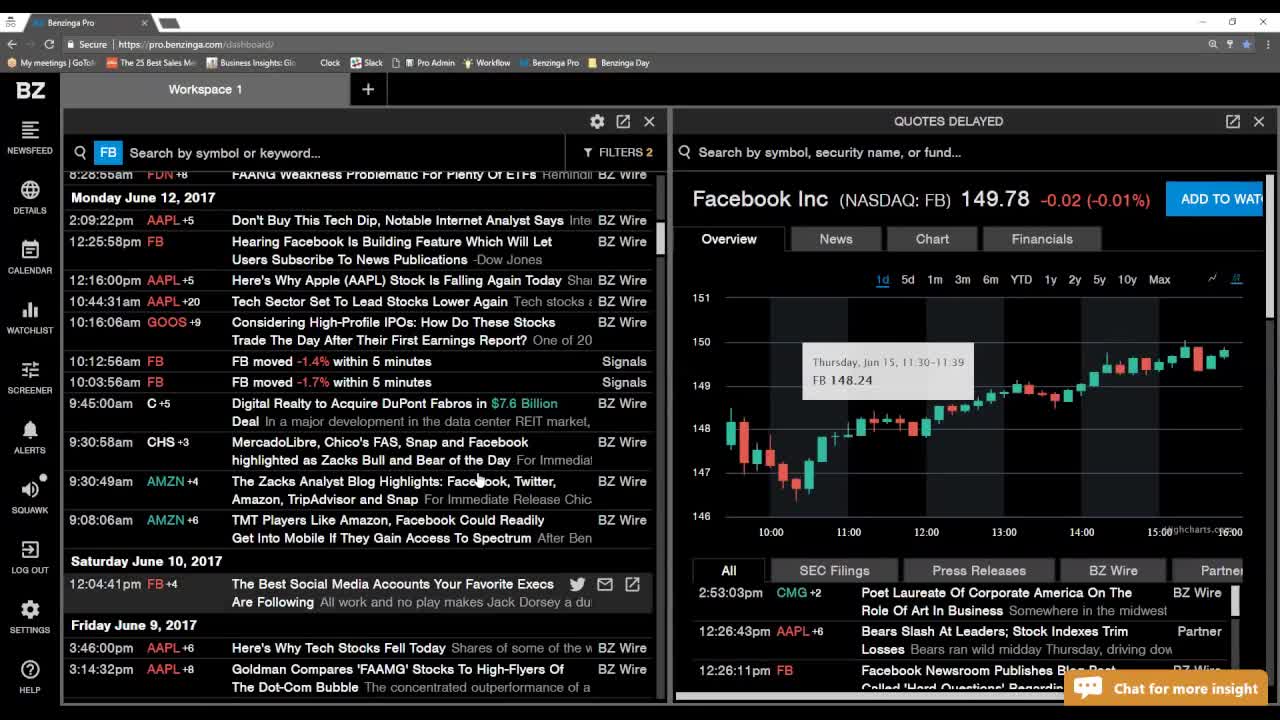Select SEC Filings tab

pyautogui.click(x=834, y=570)
